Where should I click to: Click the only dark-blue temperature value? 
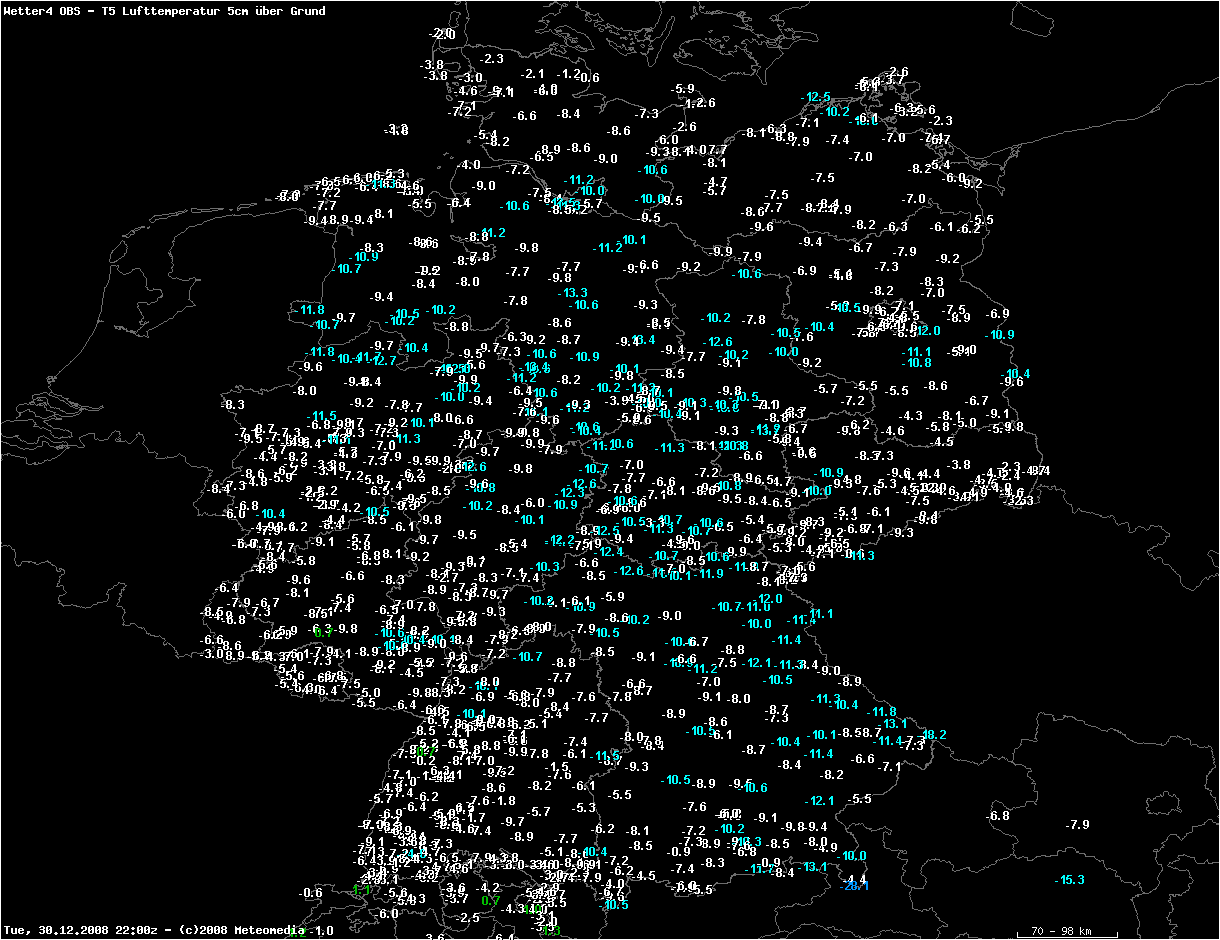pos(856,886)
